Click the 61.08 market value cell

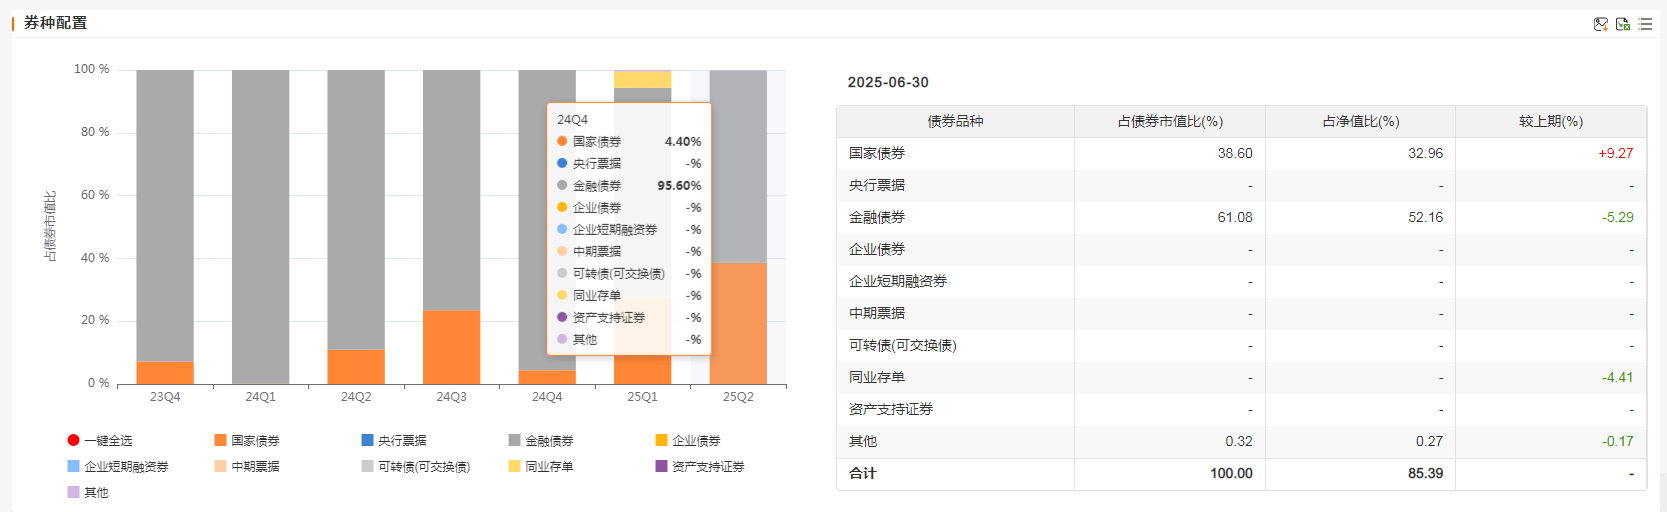pos(1235,217)
